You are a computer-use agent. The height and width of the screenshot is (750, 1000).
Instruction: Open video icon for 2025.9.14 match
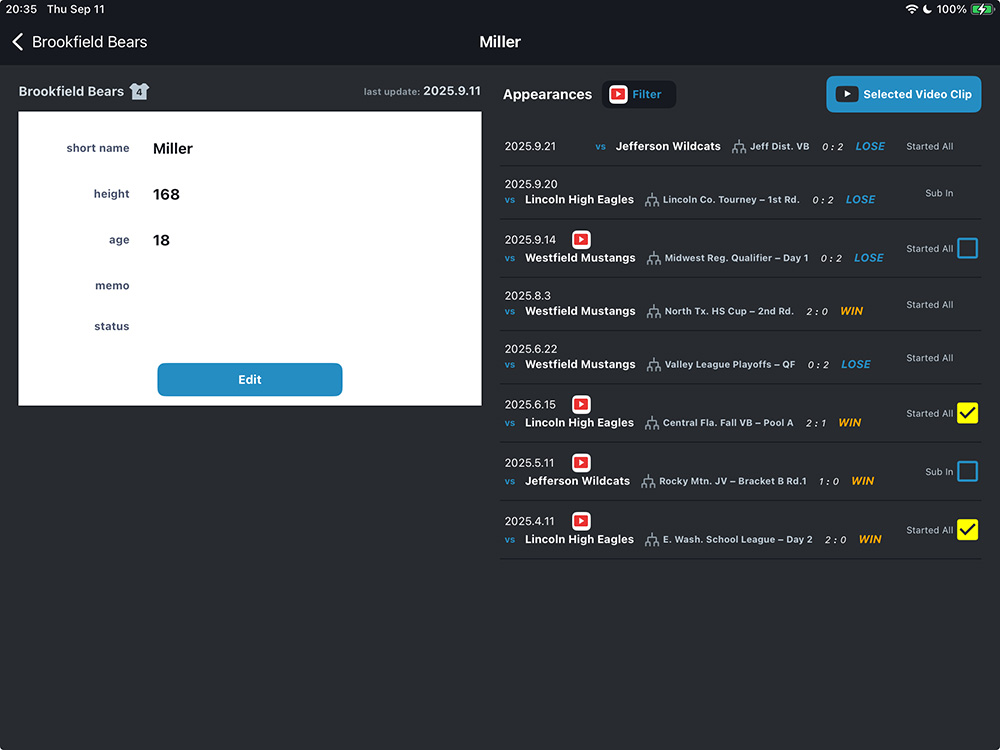point(581,240)
